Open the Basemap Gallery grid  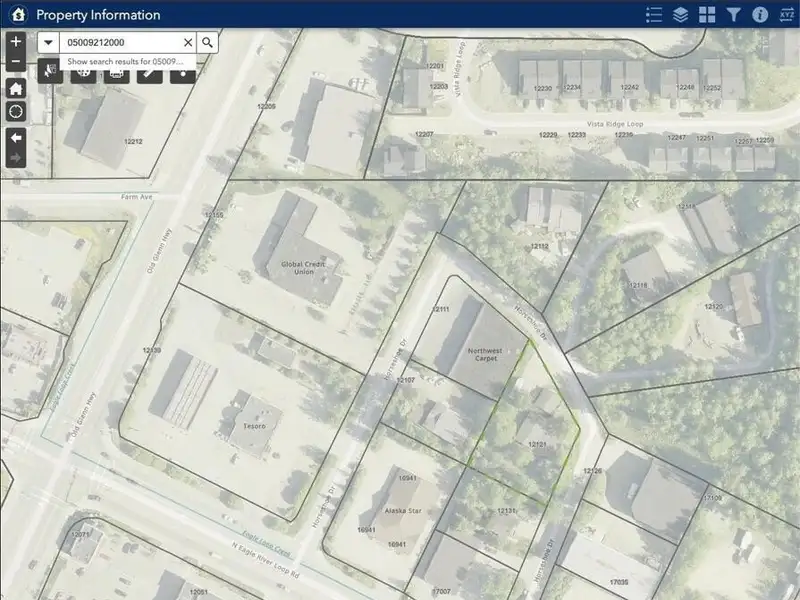click(x=707, y=15)
